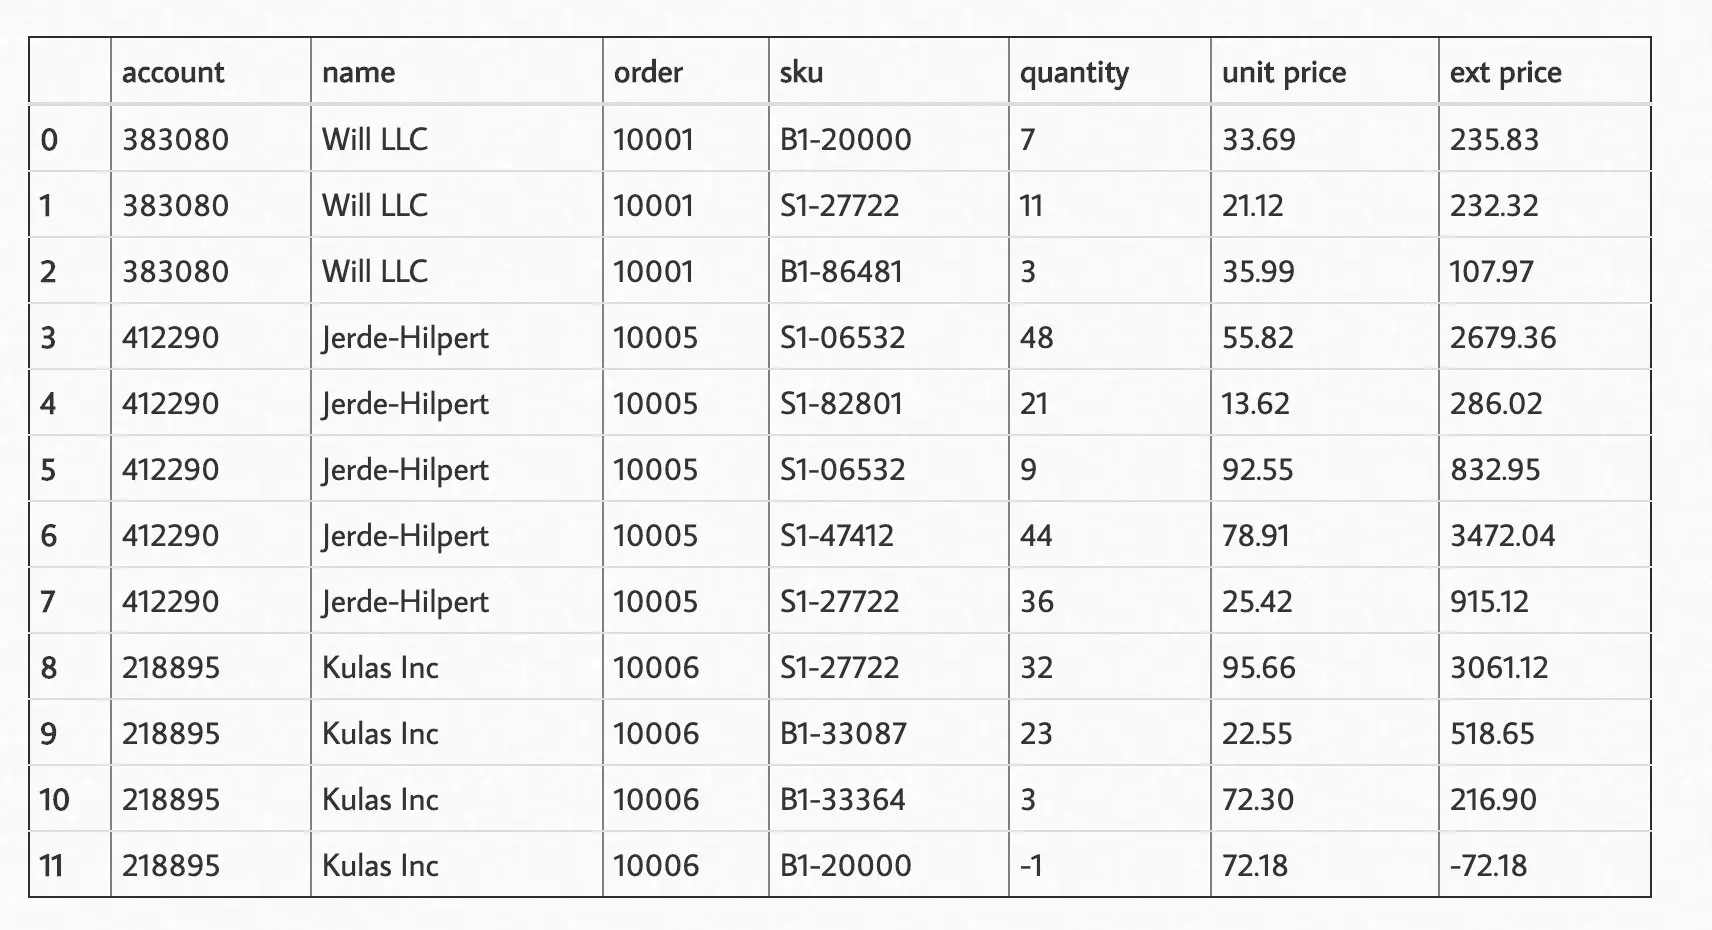Select row index 11 cell
Viewport: 1712px width, 930px height.
coord(51,865)
